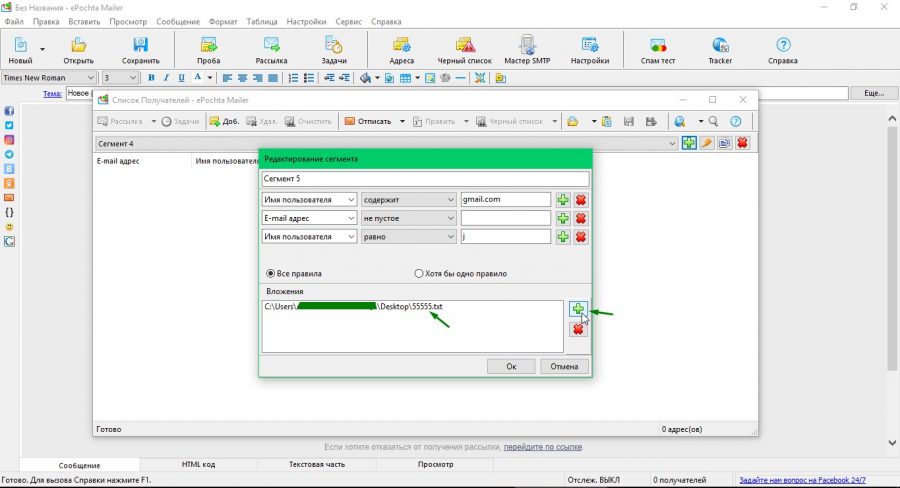Remove attachment with red X under Вложения

[577, 330]
